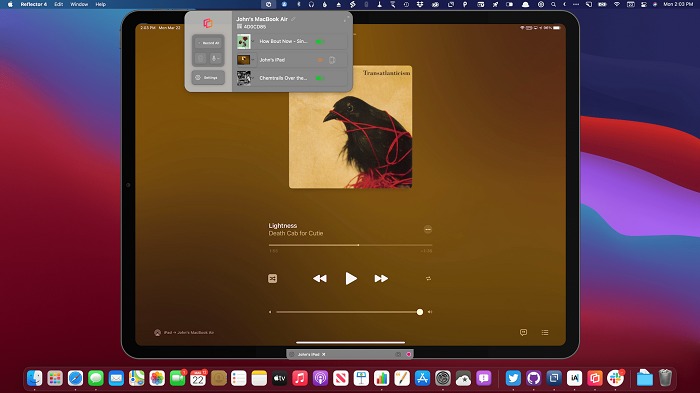Open Apple TV from the Dock
Image resolution: width=700 pixels, height=393 pixels.
[x=279, y=378]
